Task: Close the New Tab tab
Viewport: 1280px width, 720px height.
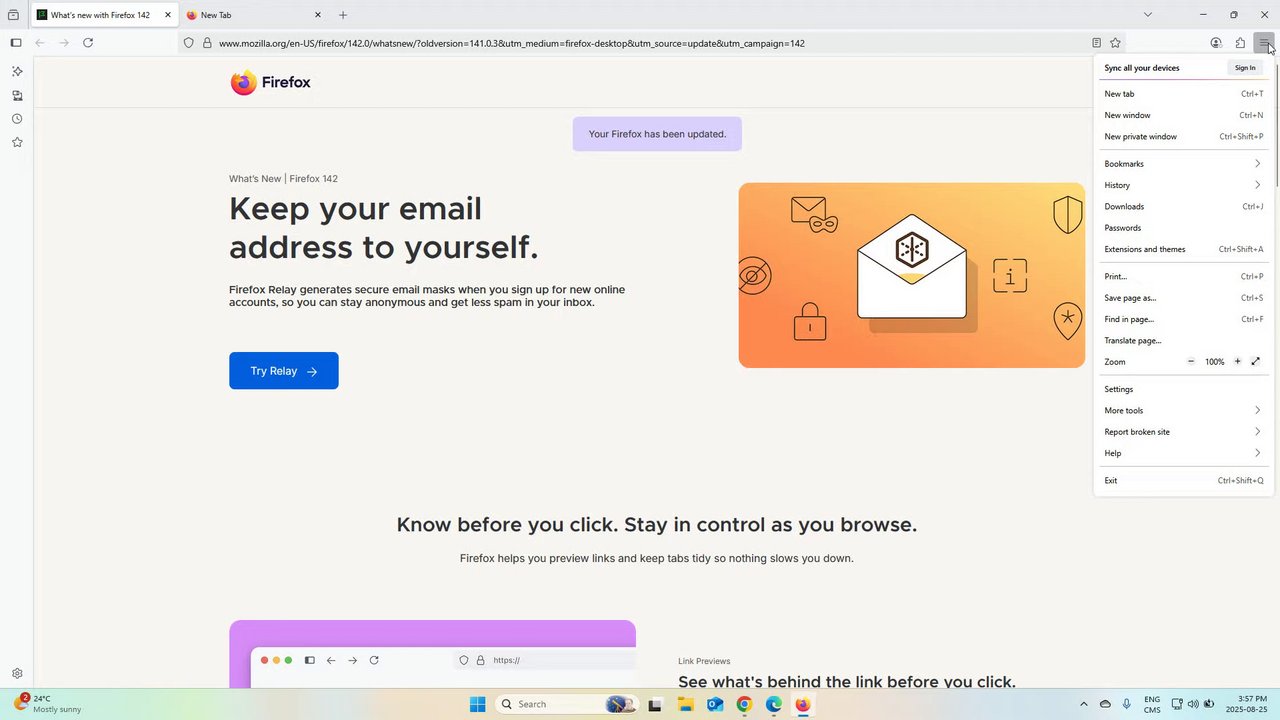Action: pos(318,15)
